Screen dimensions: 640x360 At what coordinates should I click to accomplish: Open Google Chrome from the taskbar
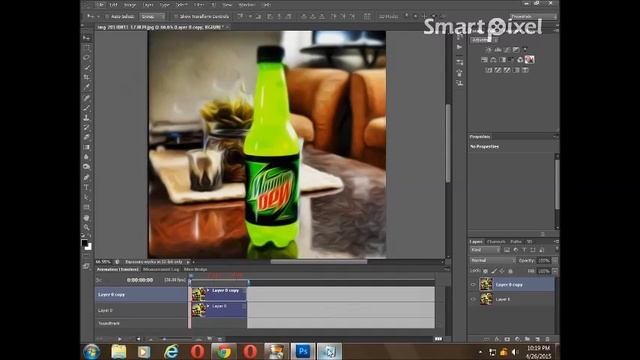coord(223,351)
